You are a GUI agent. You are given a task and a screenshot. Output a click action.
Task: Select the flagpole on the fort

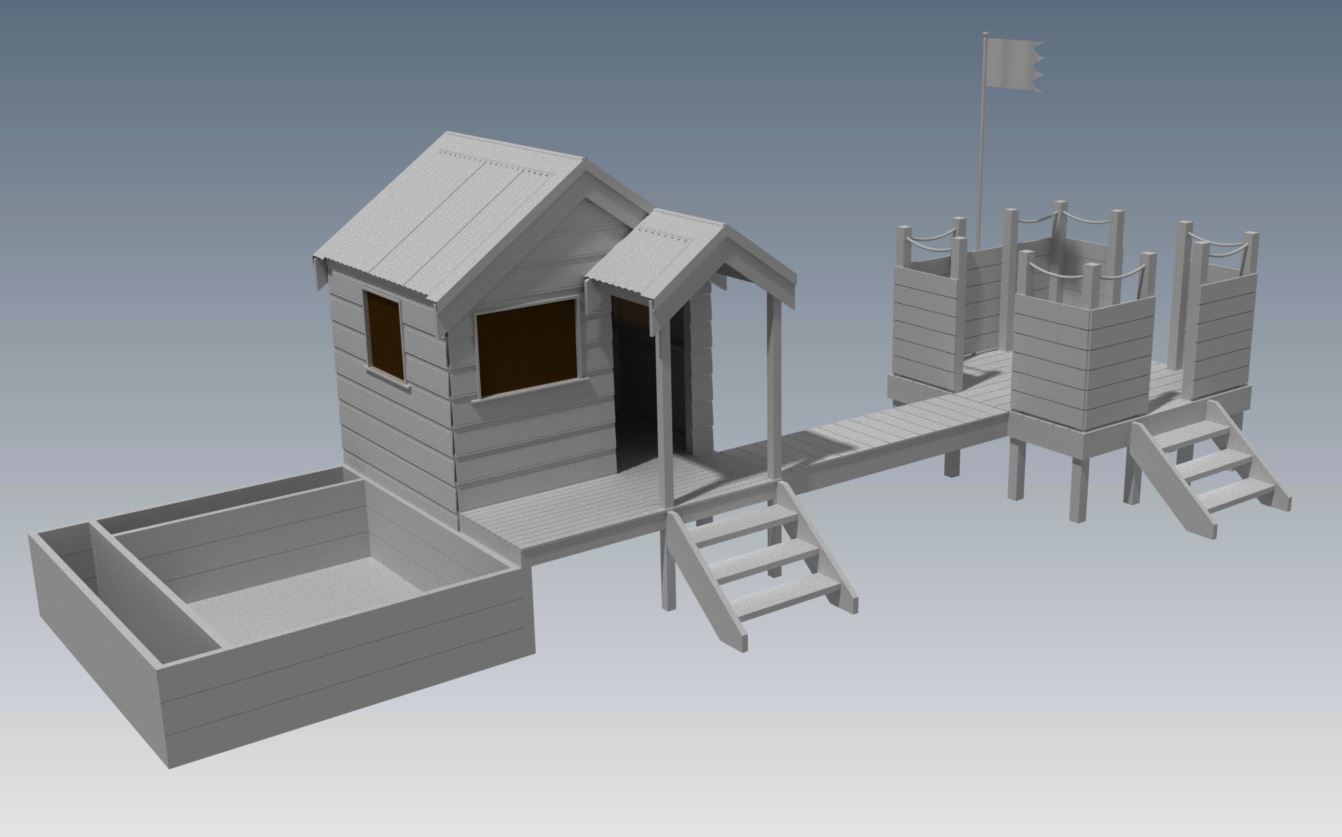point(982,150)
